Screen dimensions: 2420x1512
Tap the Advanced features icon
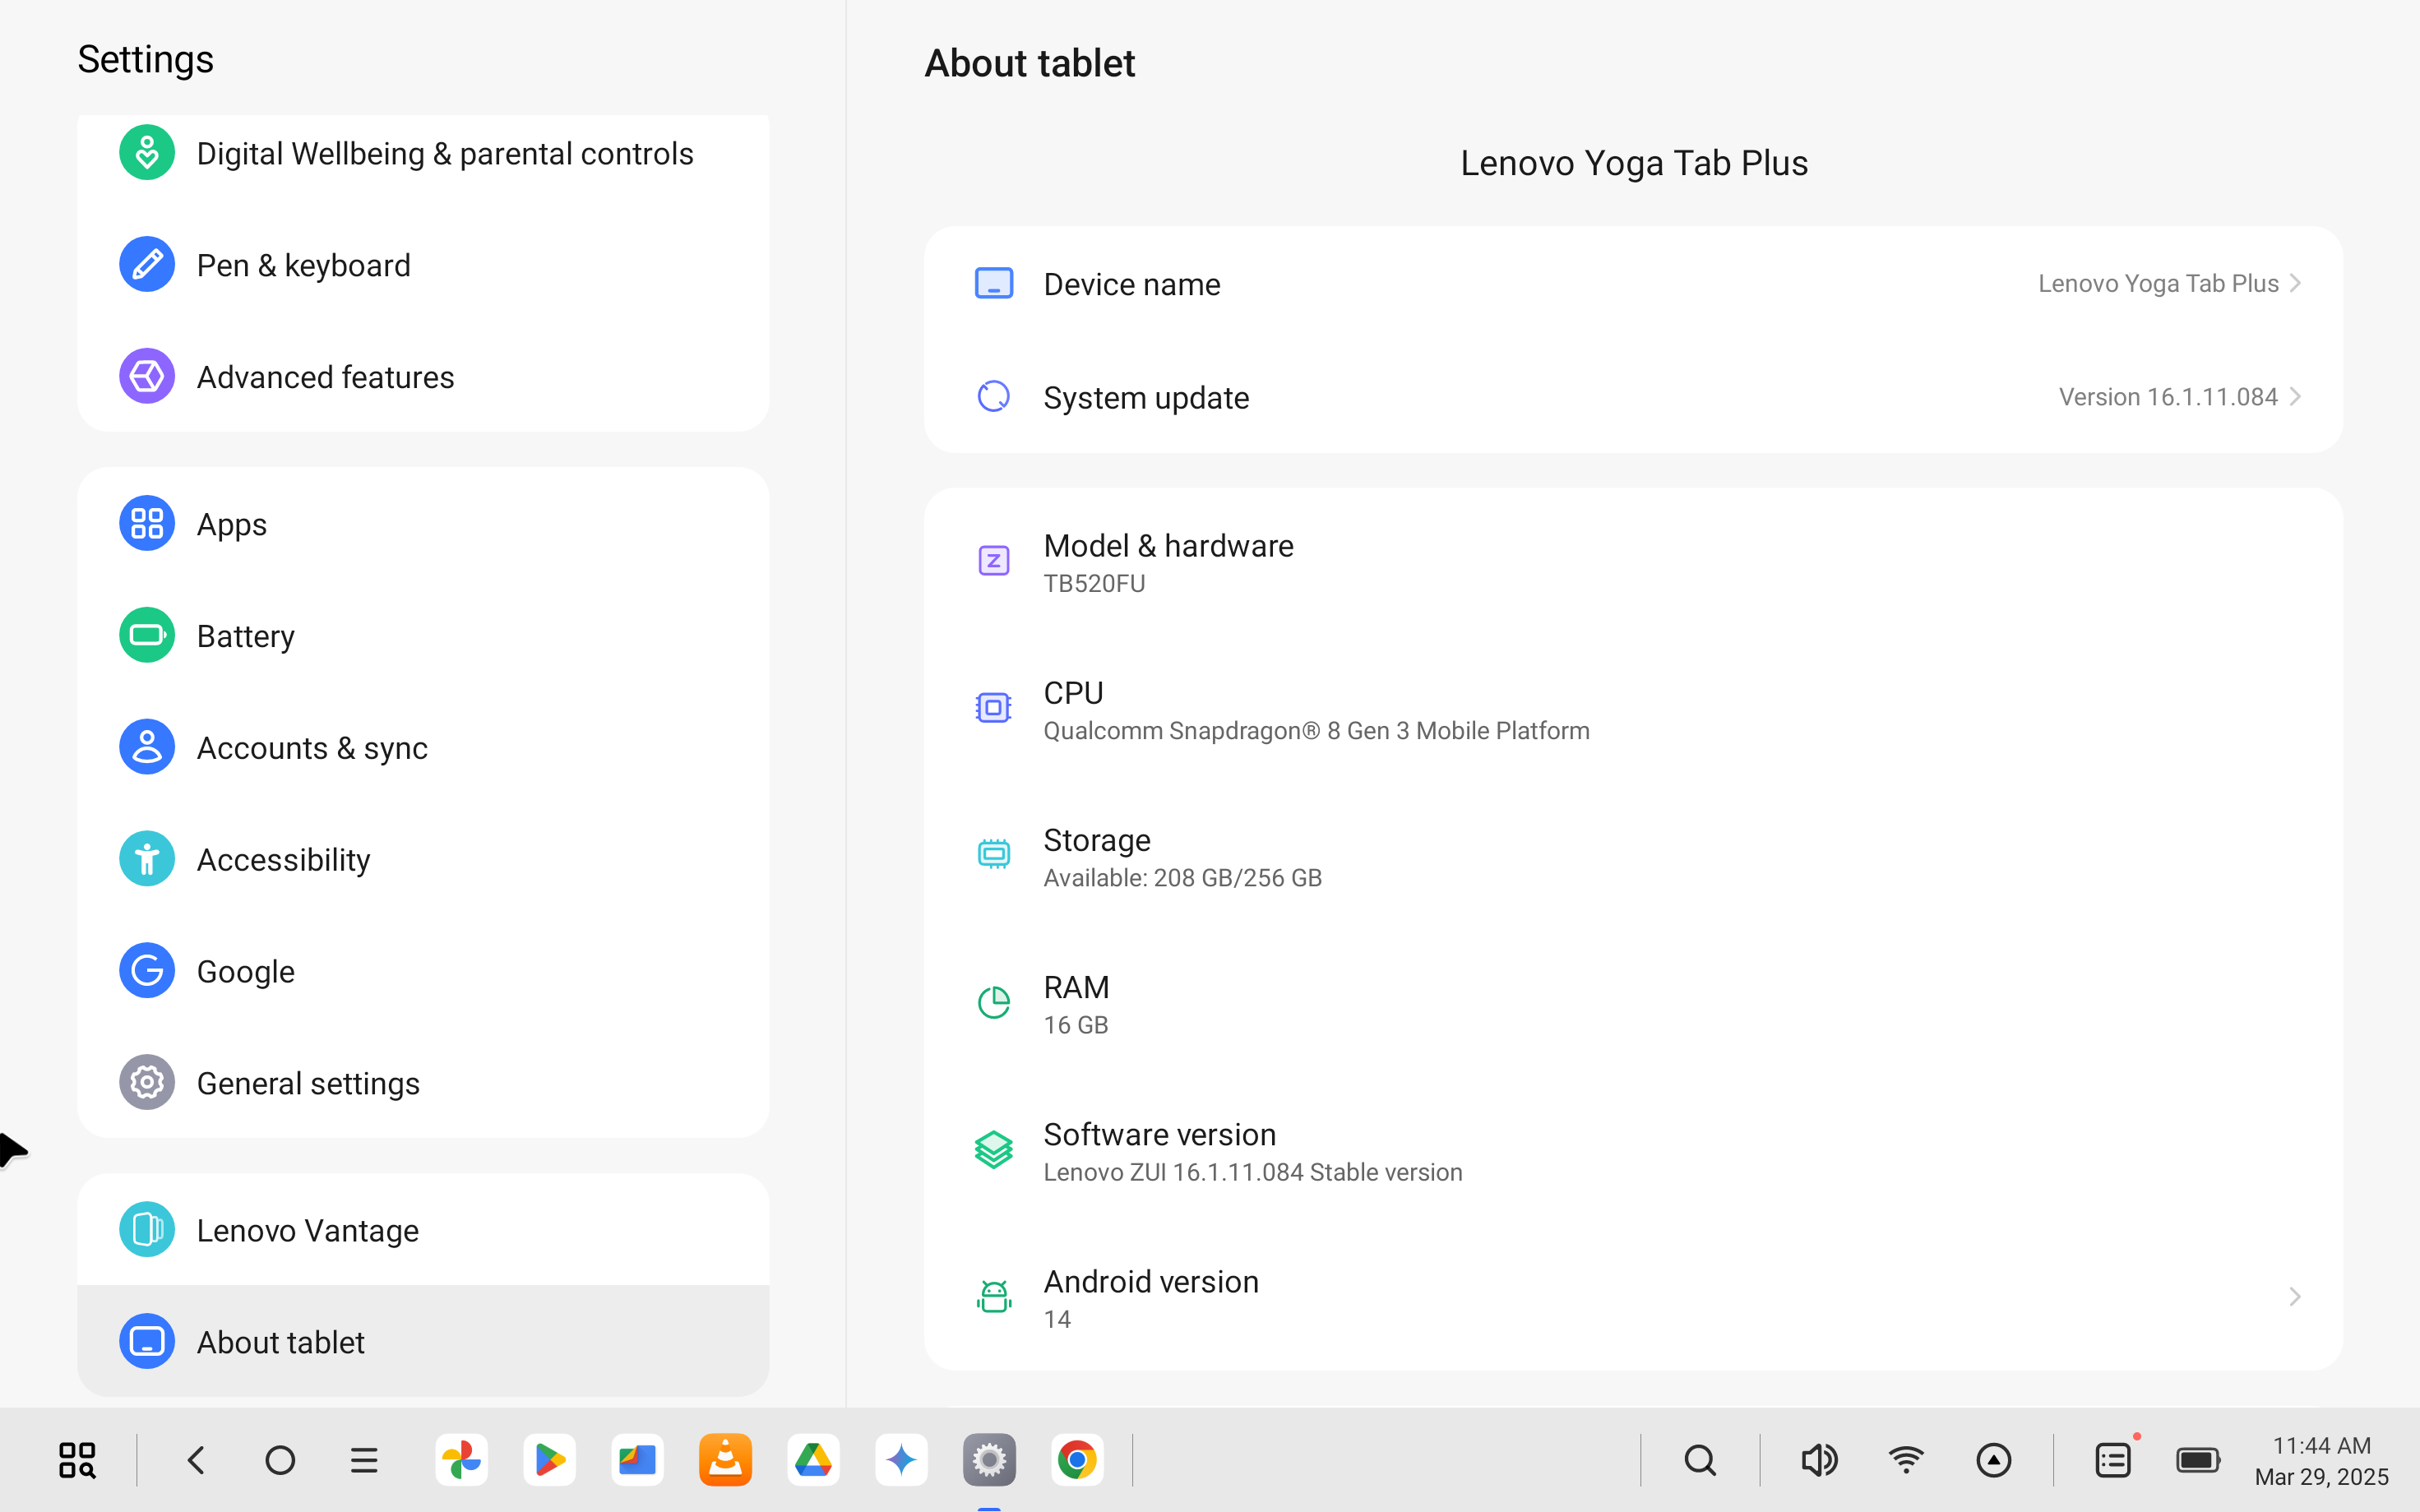click(147, 377)
